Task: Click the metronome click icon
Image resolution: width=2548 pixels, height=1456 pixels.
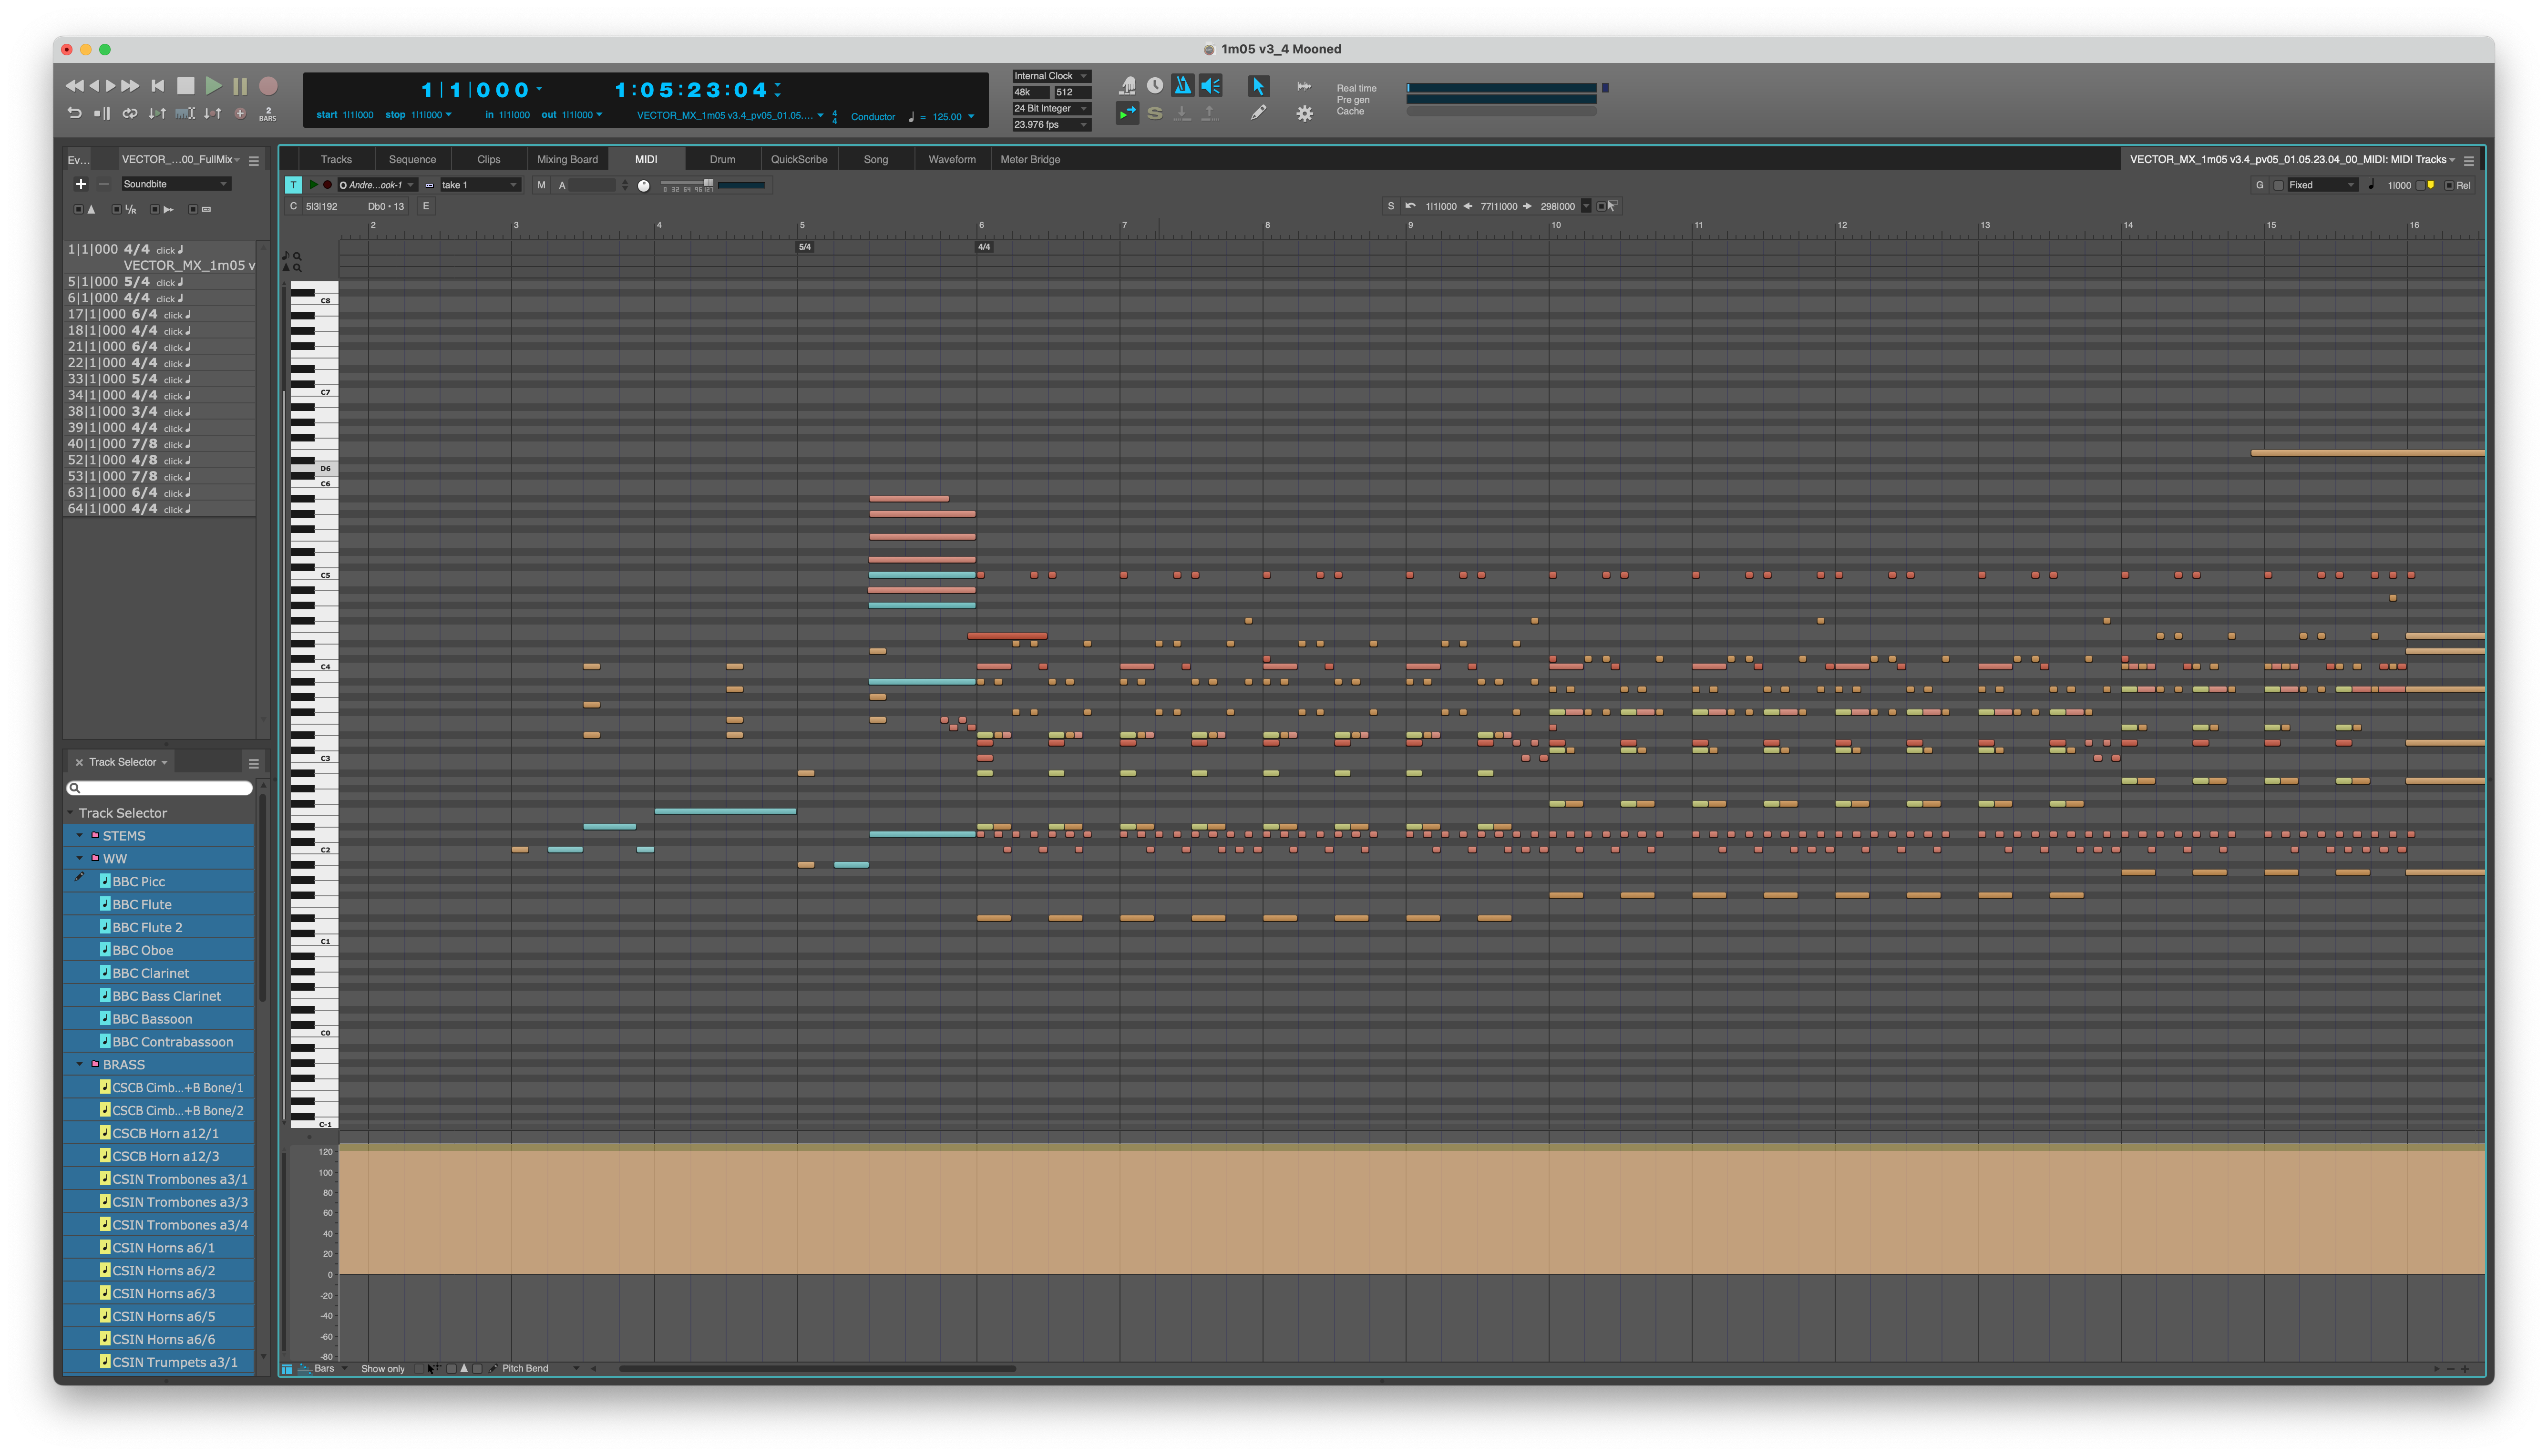Action: click(x=1182, y=86)
